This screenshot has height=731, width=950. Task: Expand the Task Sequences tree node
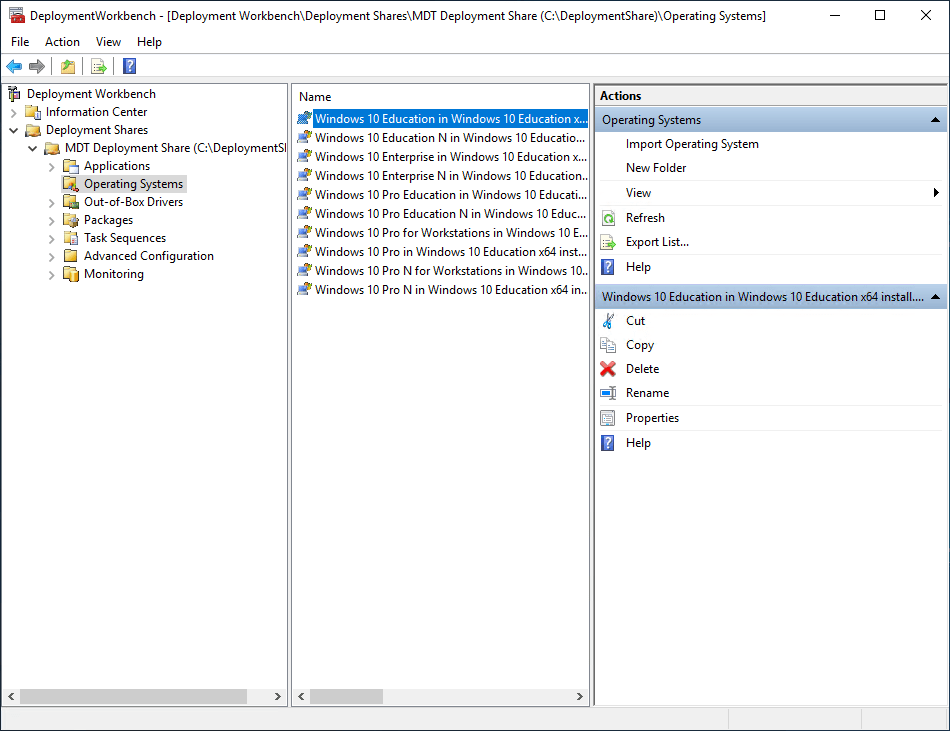52,238
